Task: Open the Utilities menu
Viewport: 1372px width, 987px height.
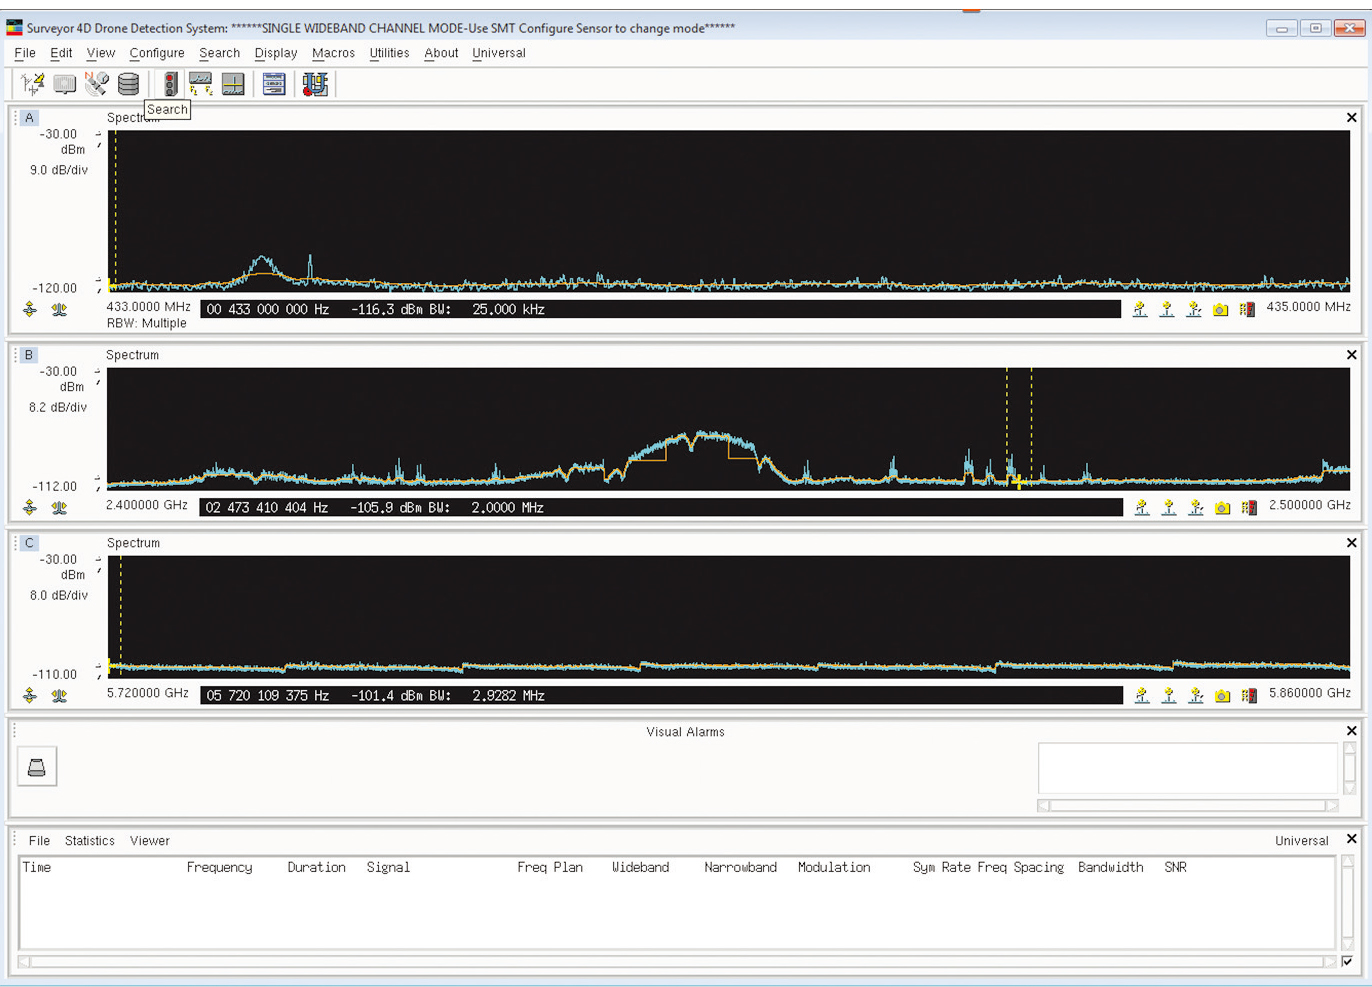Action: click(389, 53)
